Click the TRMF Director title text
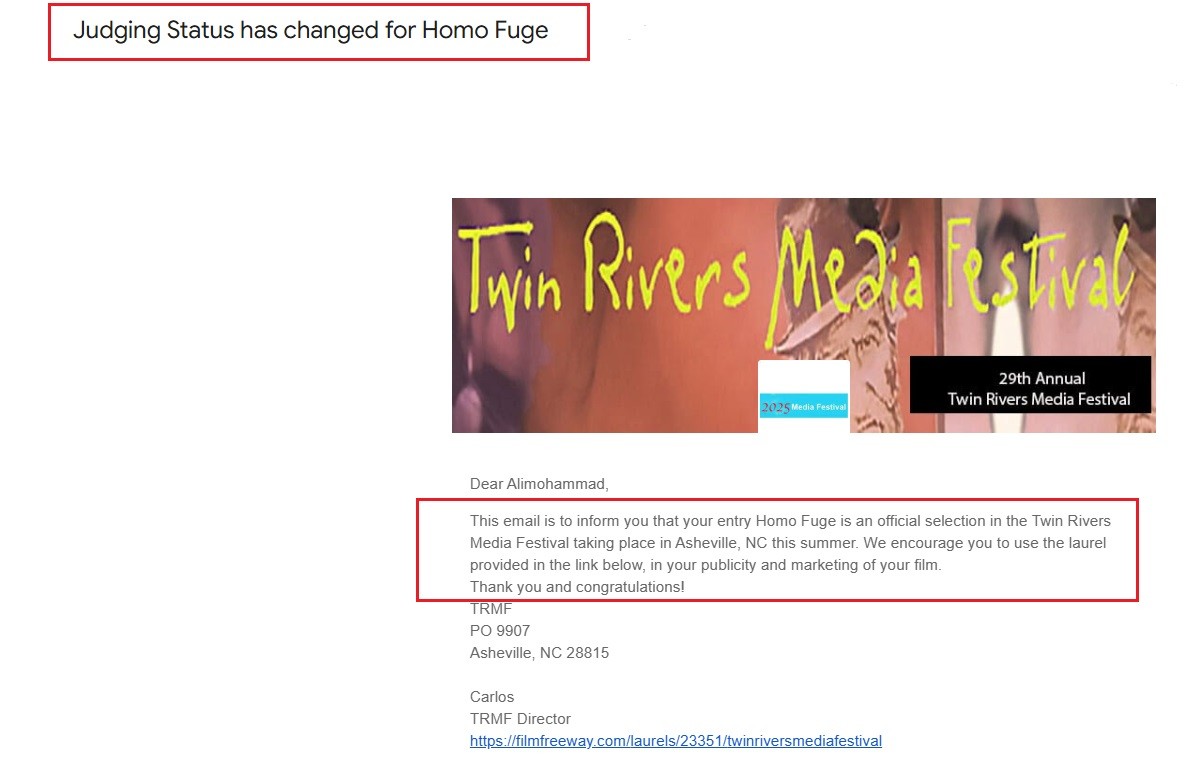The image size is (1187, 781). [x=520, y=718]
